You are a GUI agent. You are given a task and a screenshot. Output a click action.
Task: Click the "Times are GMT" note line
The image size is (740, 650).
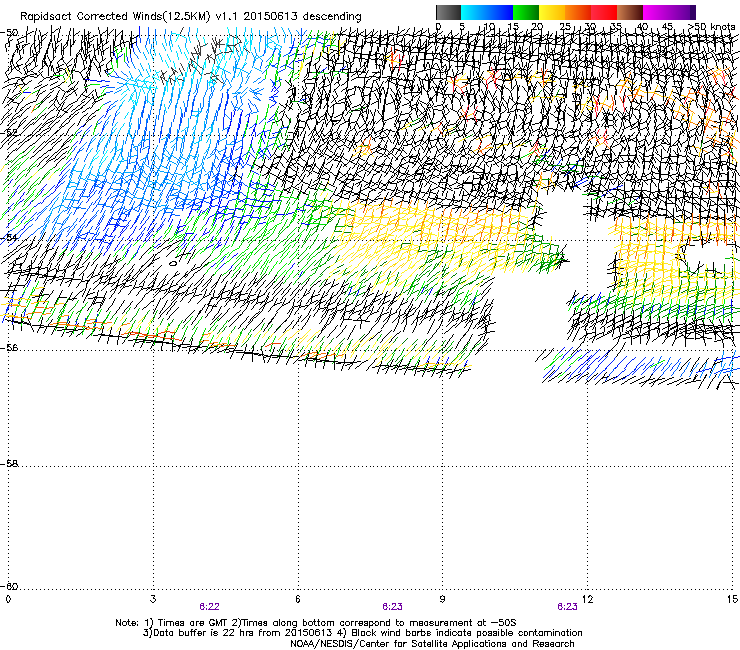315,623
